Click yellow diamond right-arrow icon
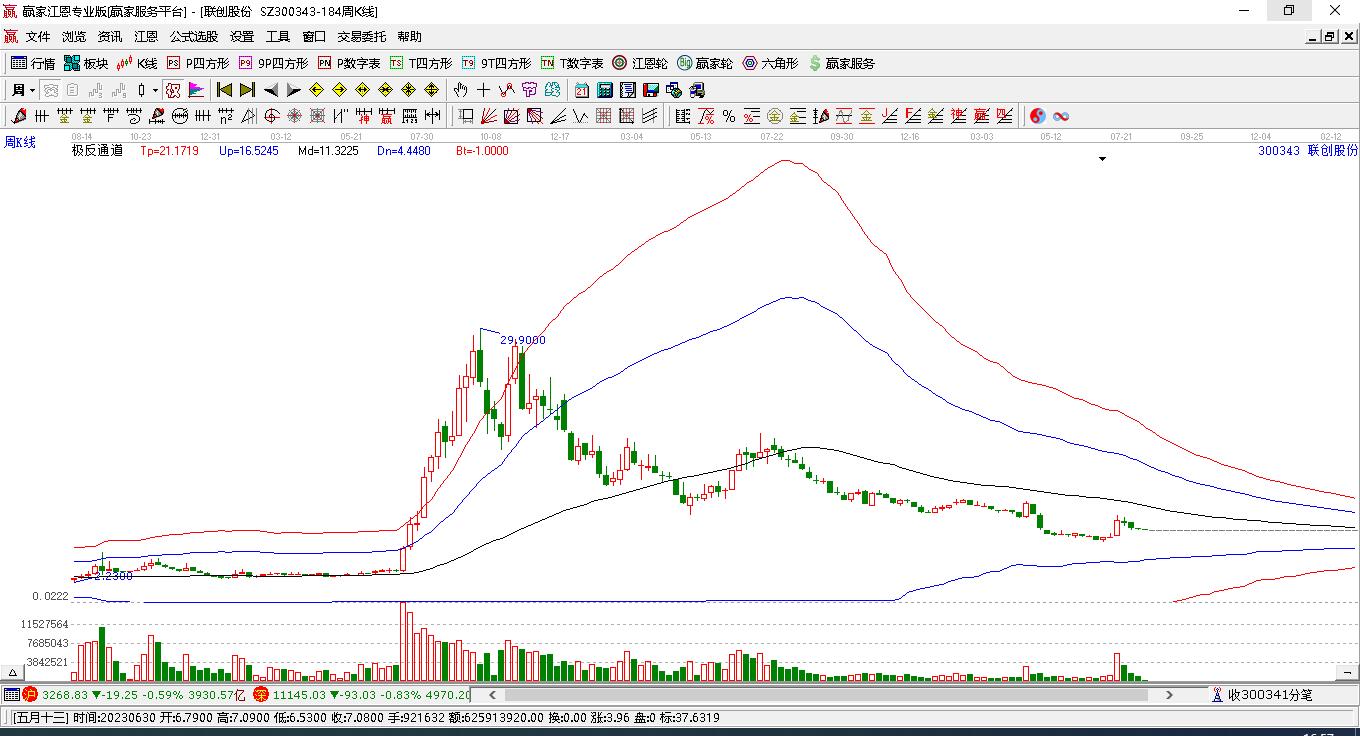 tap(340, 90)
